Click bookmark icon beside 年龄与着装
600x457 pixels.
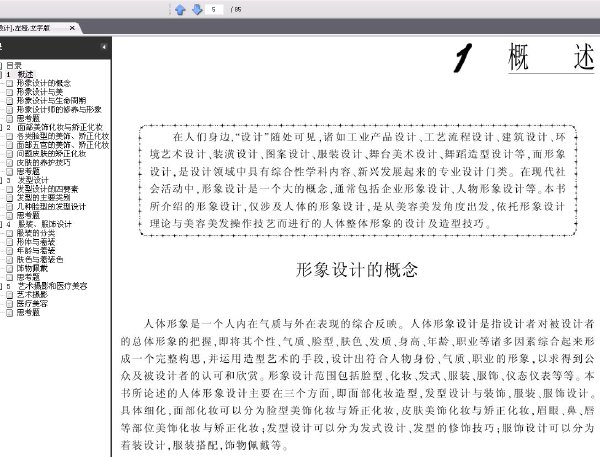[10, 250]
